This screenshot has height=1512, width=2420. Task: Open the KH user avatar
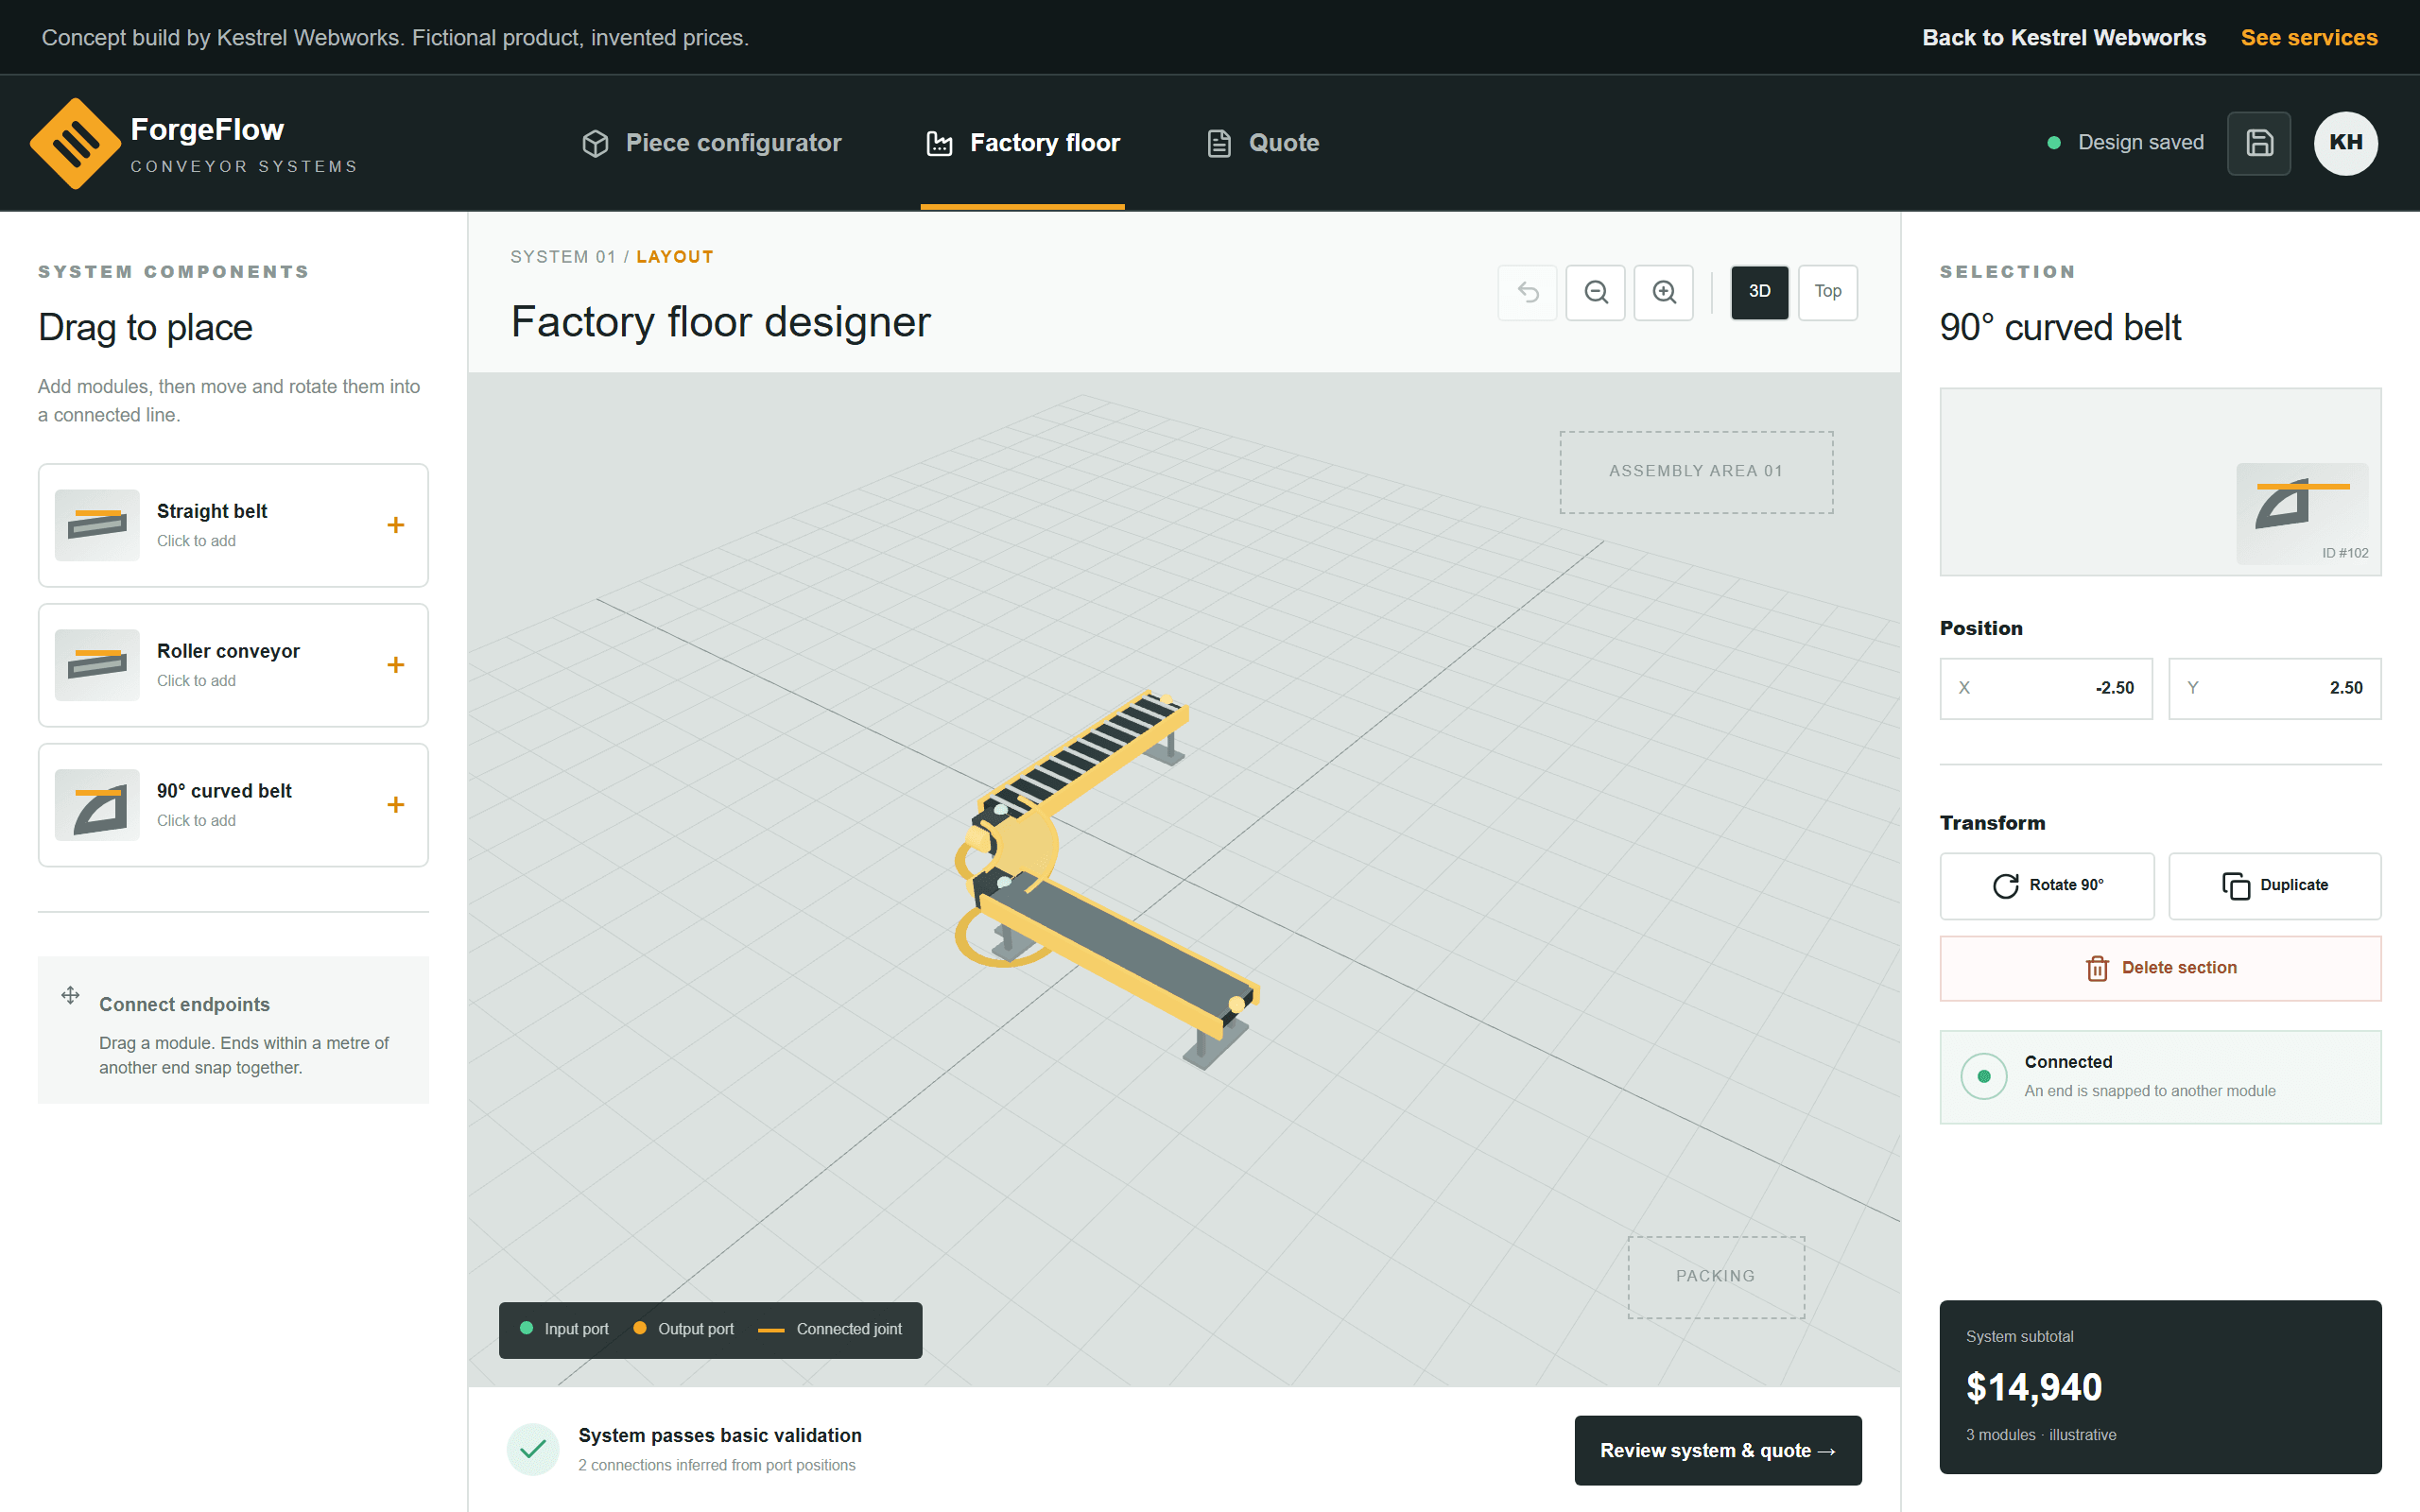(x=2345, y=143)
